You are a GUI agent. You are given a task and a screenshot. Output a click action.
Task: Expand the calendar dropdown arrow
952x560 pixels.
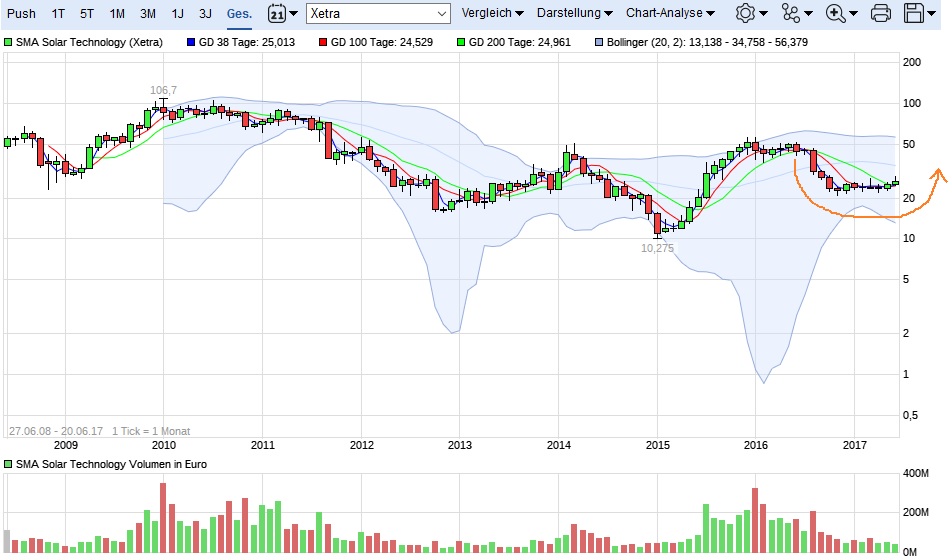click(293, 13)
